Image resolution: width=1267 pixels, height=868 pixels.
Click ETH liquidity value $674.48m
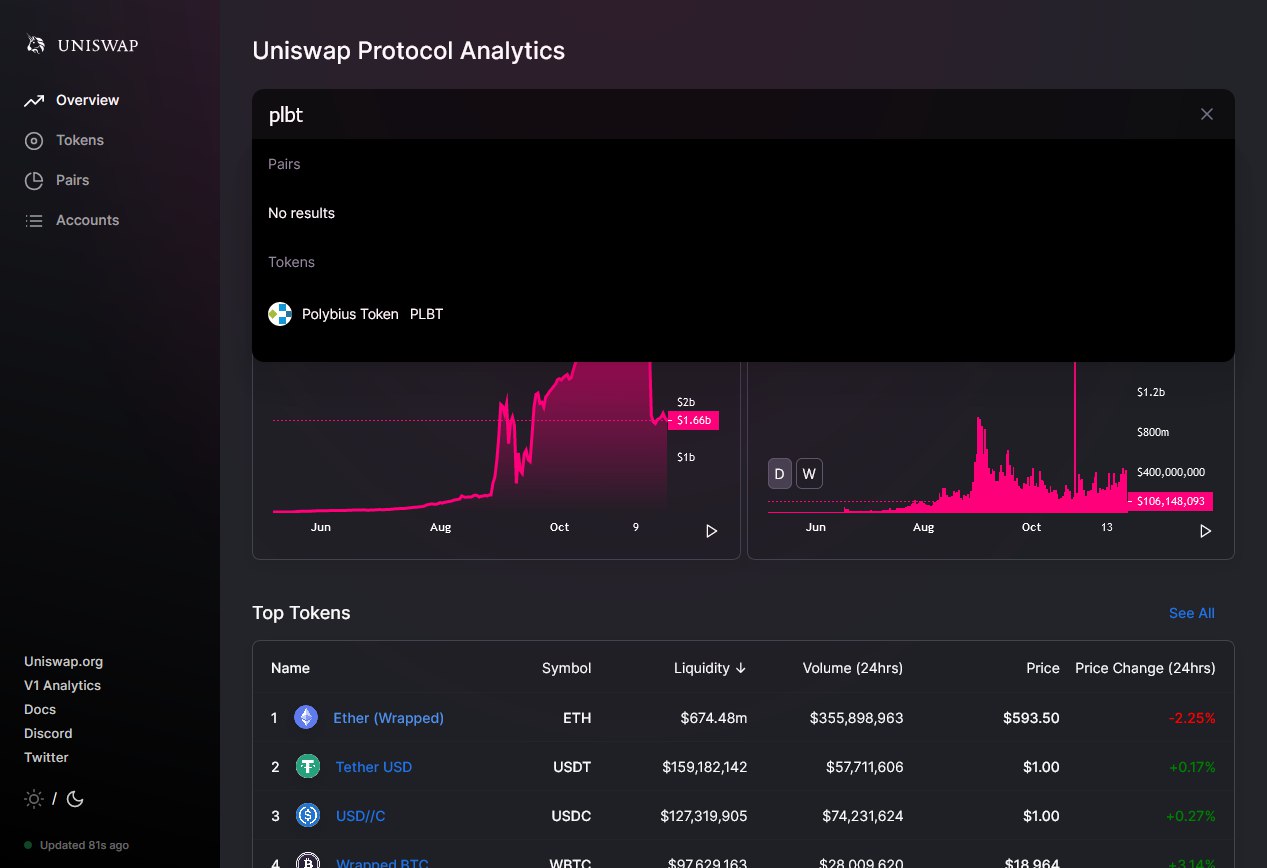click(x=713, y=718)
